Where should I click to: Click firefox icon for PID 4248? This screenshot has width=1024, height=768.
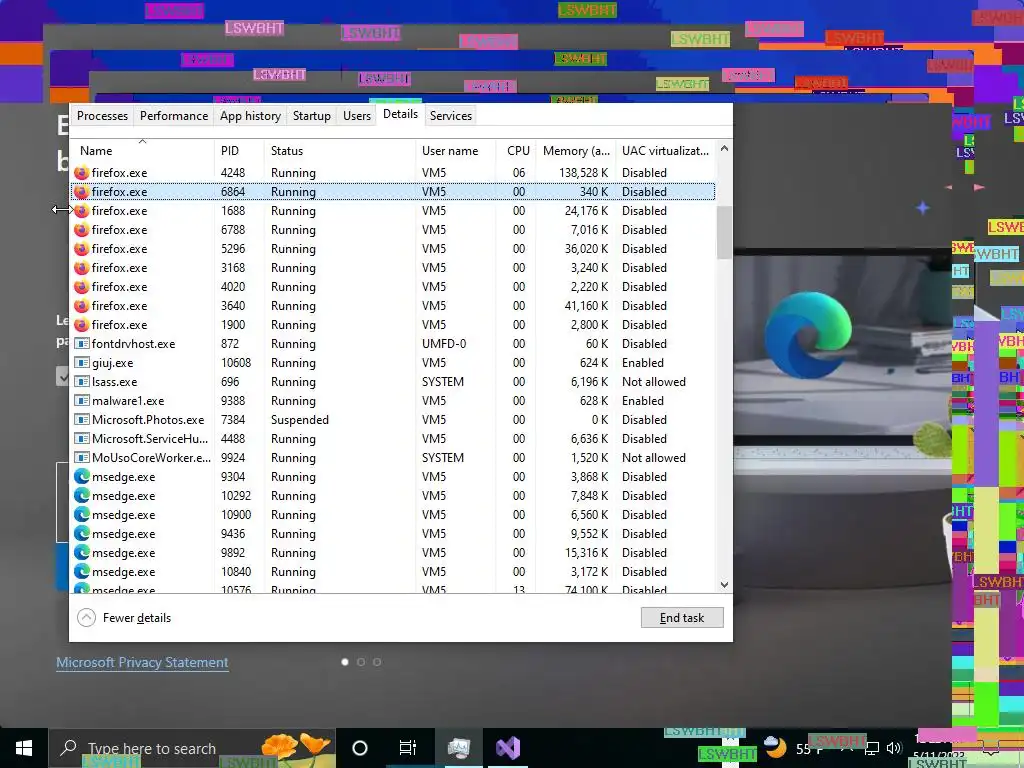click(82, 173)
